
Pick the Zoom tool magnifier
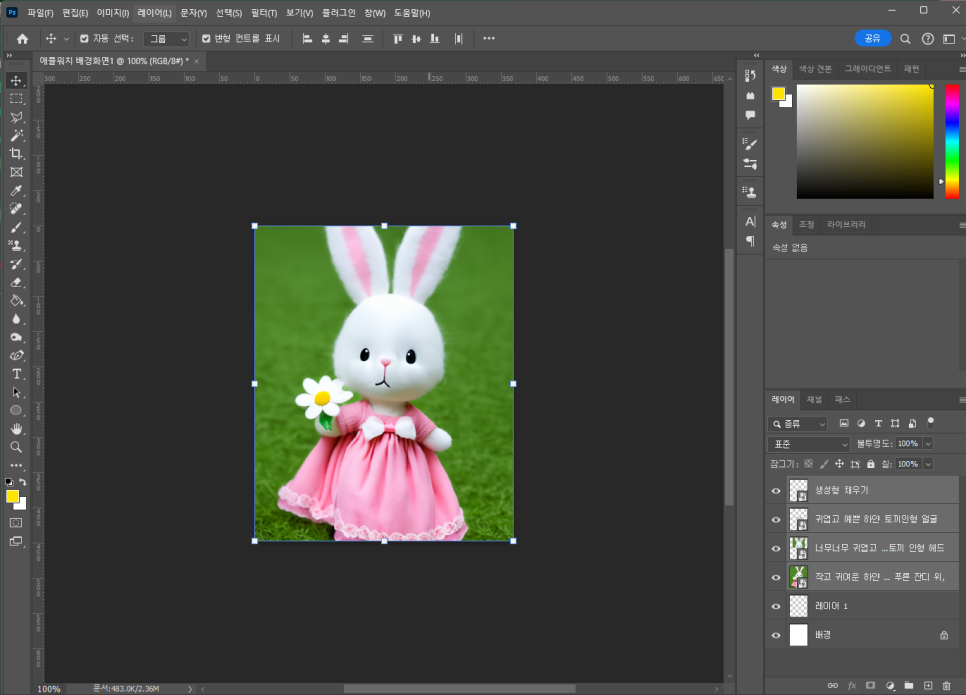(x=16, y=447)
